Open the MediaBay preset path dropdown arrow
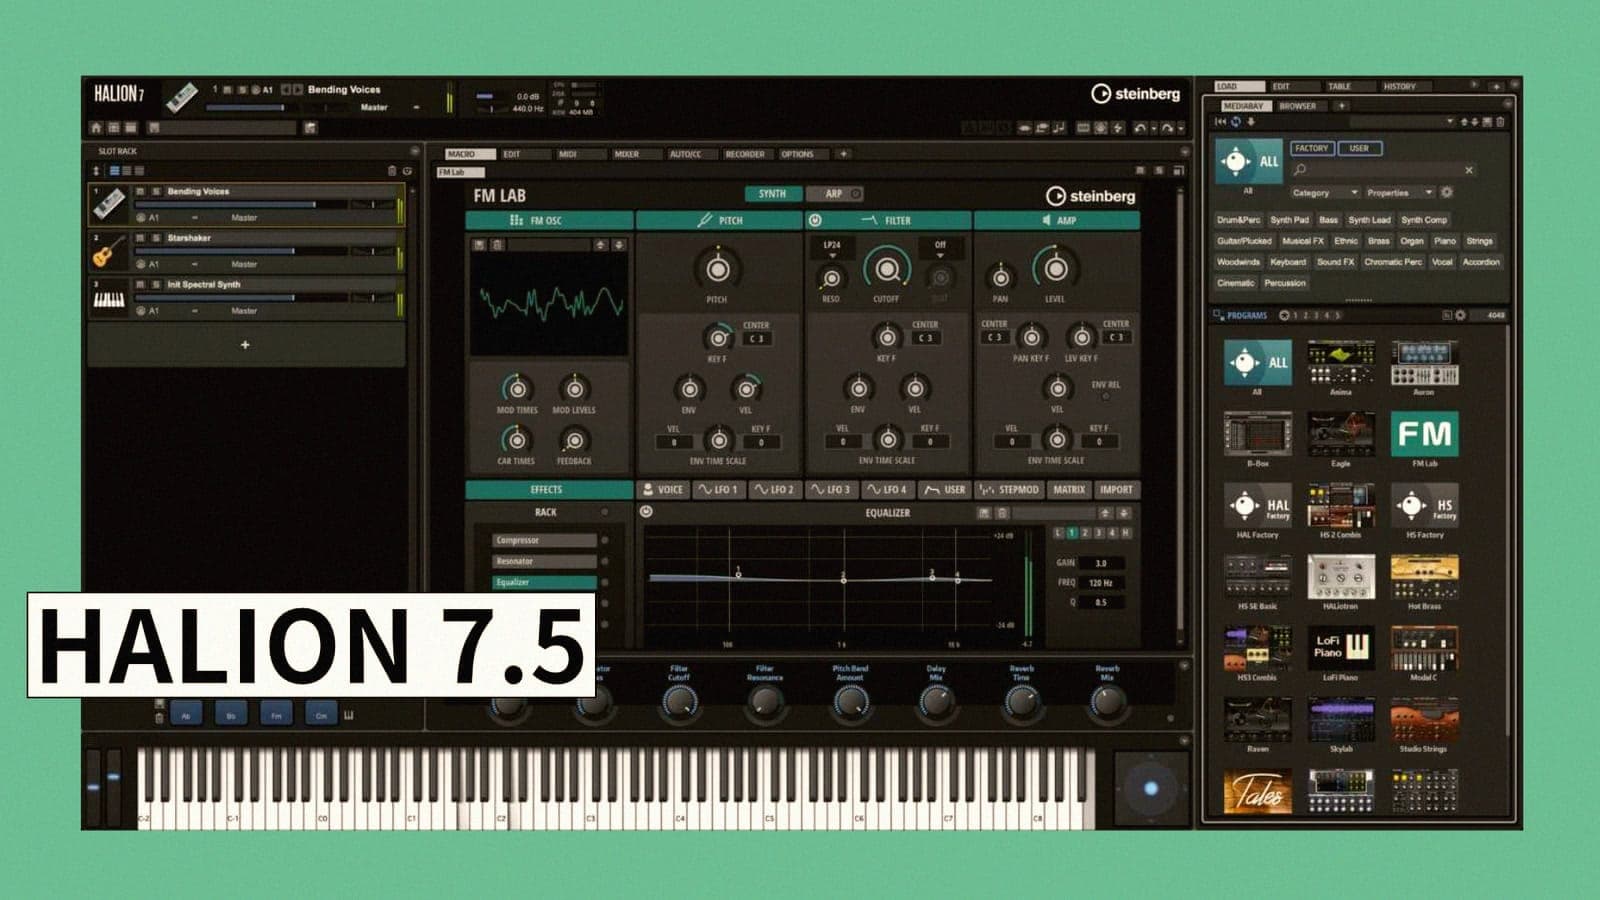Viewport: 1600px width, 900px height. click(x=1450, y=122)
